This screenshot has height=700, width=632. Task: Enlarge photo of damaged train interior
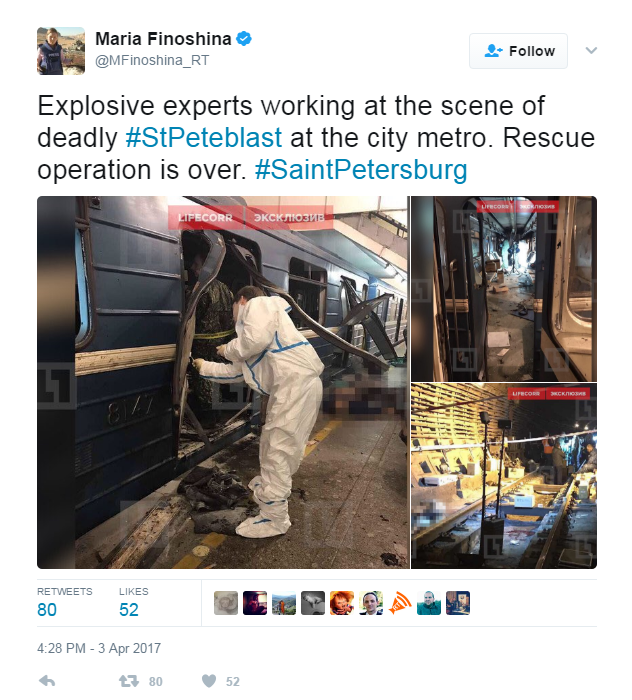(x=504, y=288)
